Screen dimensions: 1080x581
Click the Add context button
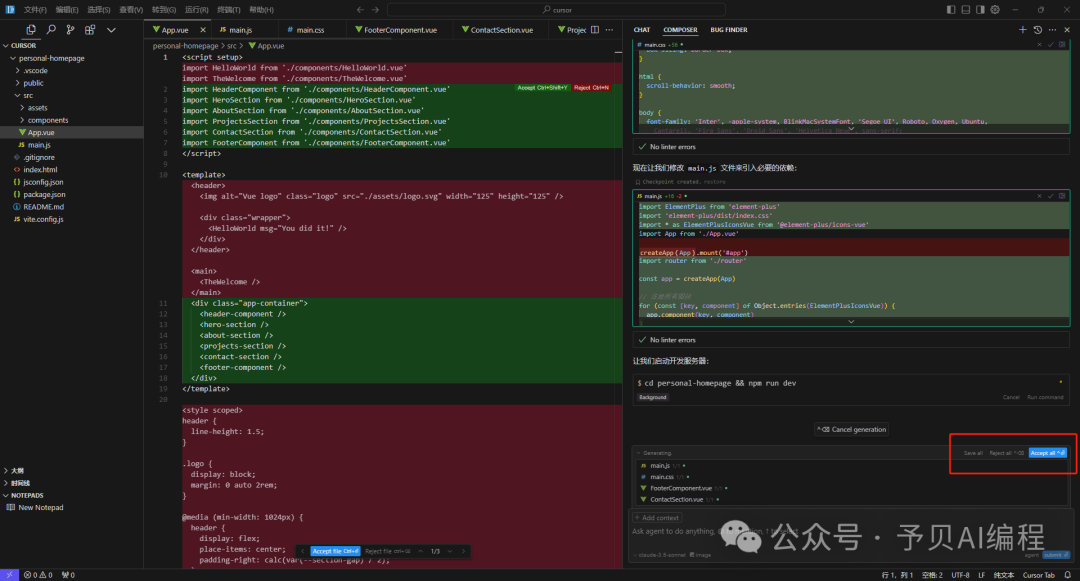coord(657,518)
